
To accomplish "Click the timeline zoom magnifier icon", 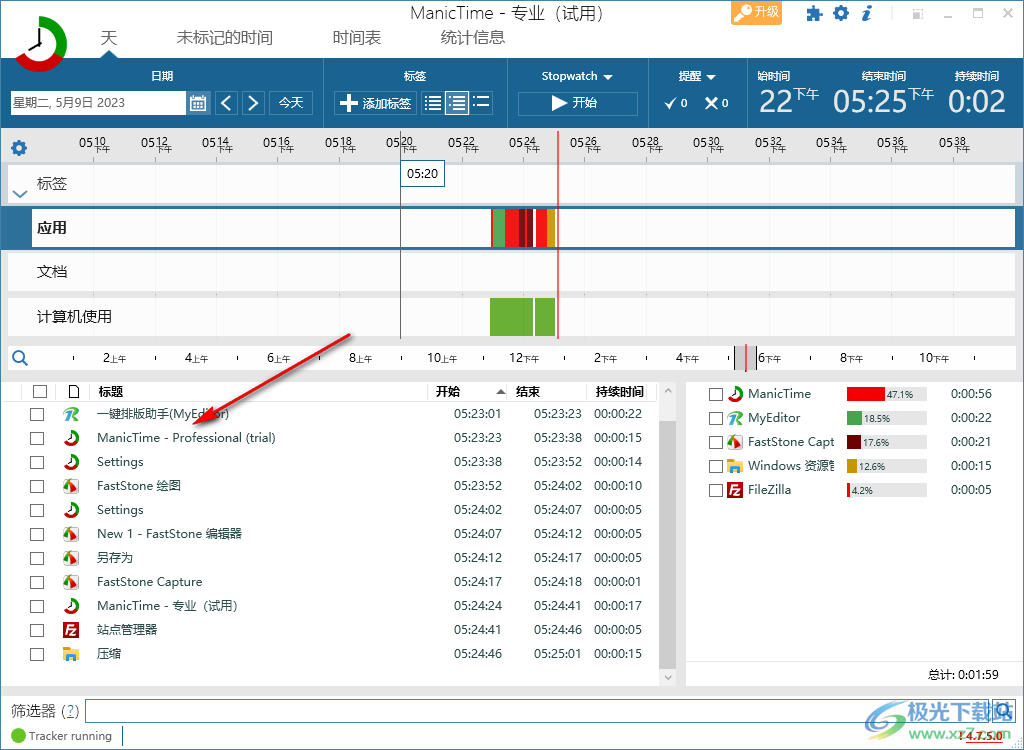I will 20,358.
